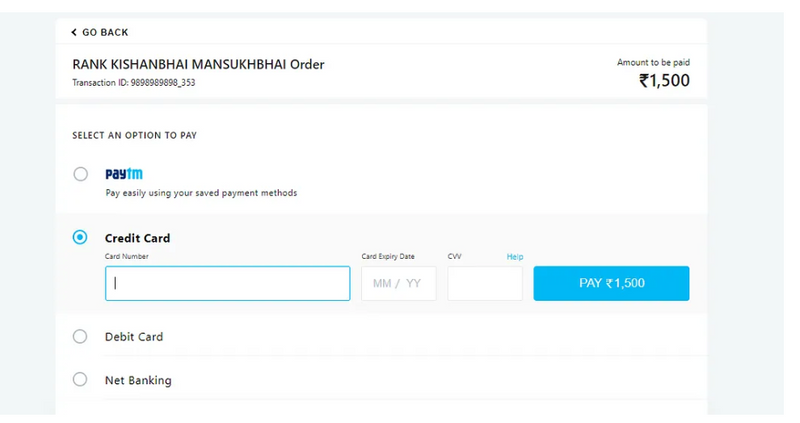800x423 pixels.
Task: Click the Paytm logo
Action: point(124,174)
